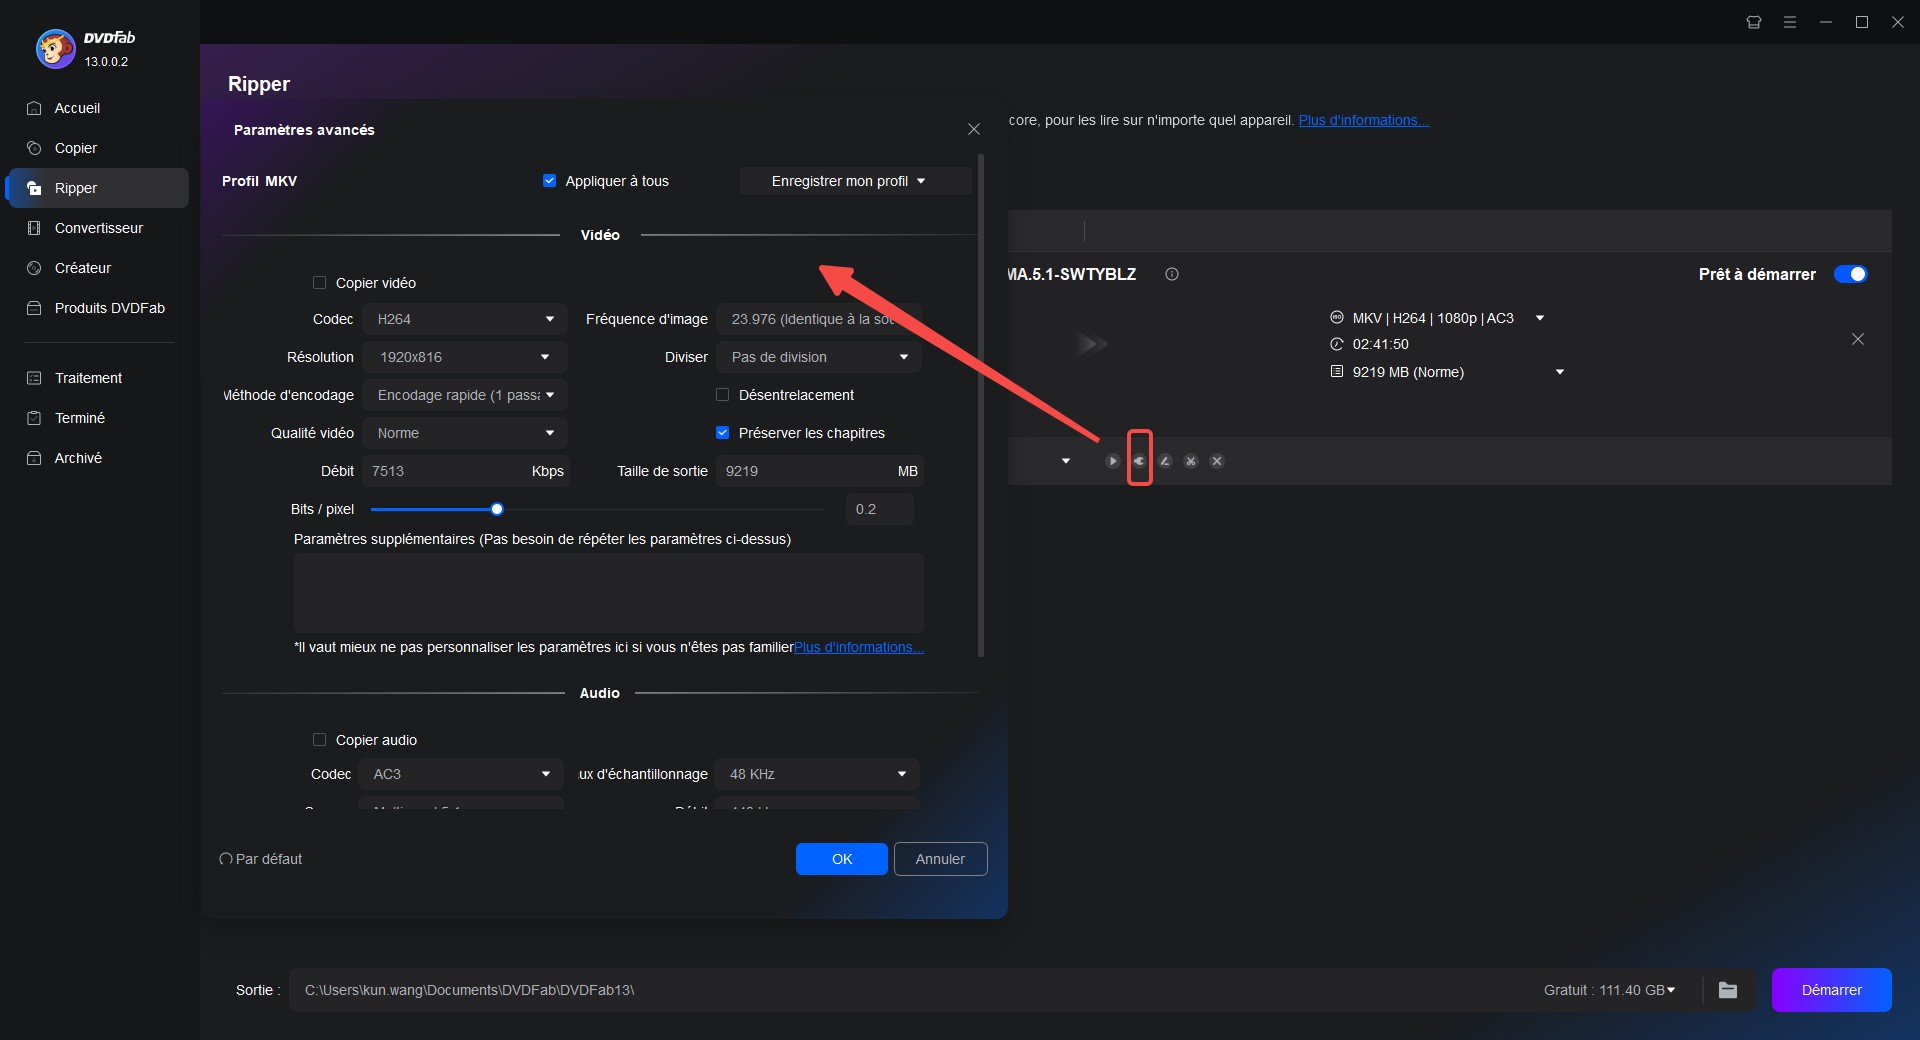Click Bits / pixel 0.2 value field
This screenshot has height=1040, width=1920.
[879, 509]
